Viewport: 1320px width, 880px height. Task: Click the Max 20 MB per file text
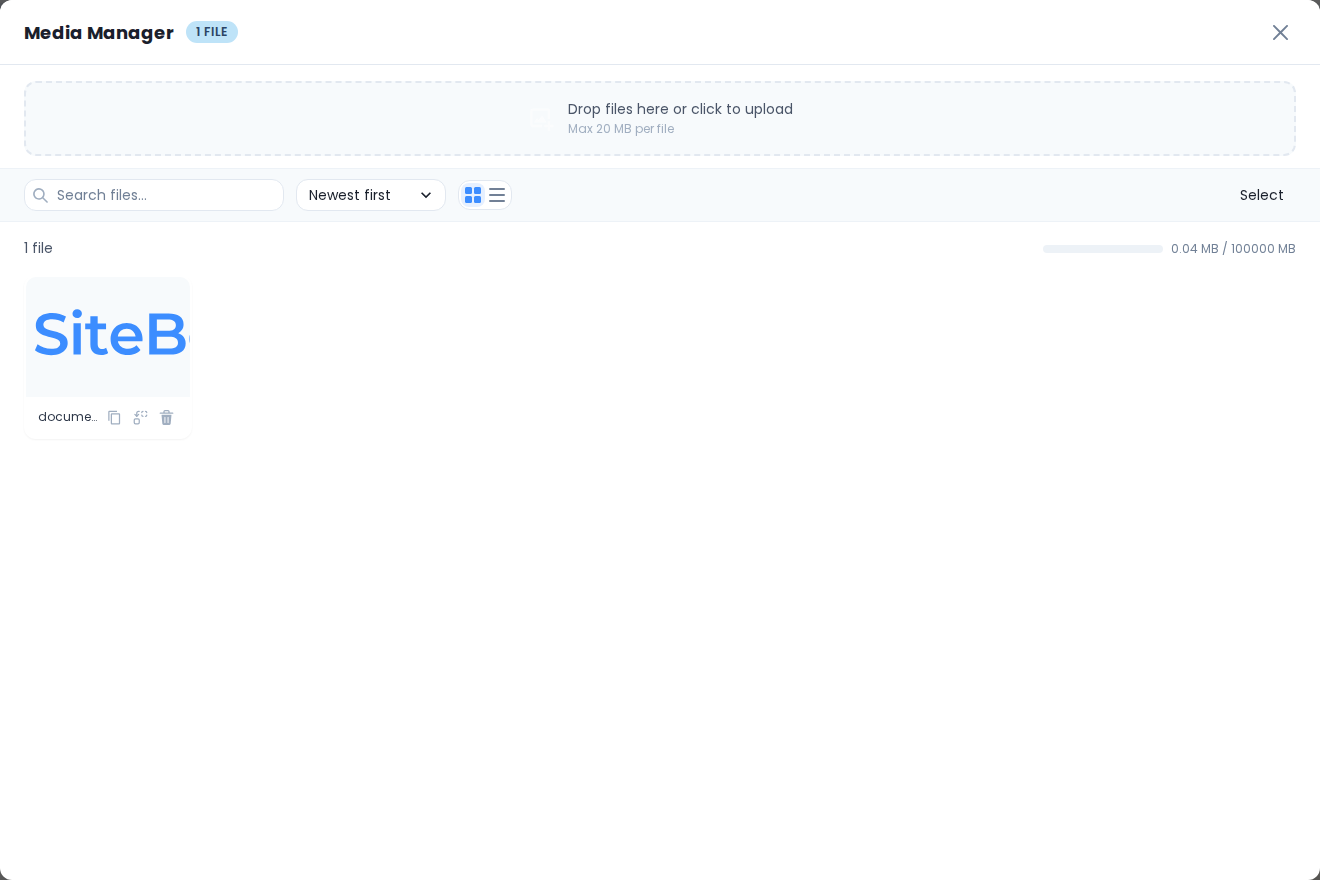621,129
